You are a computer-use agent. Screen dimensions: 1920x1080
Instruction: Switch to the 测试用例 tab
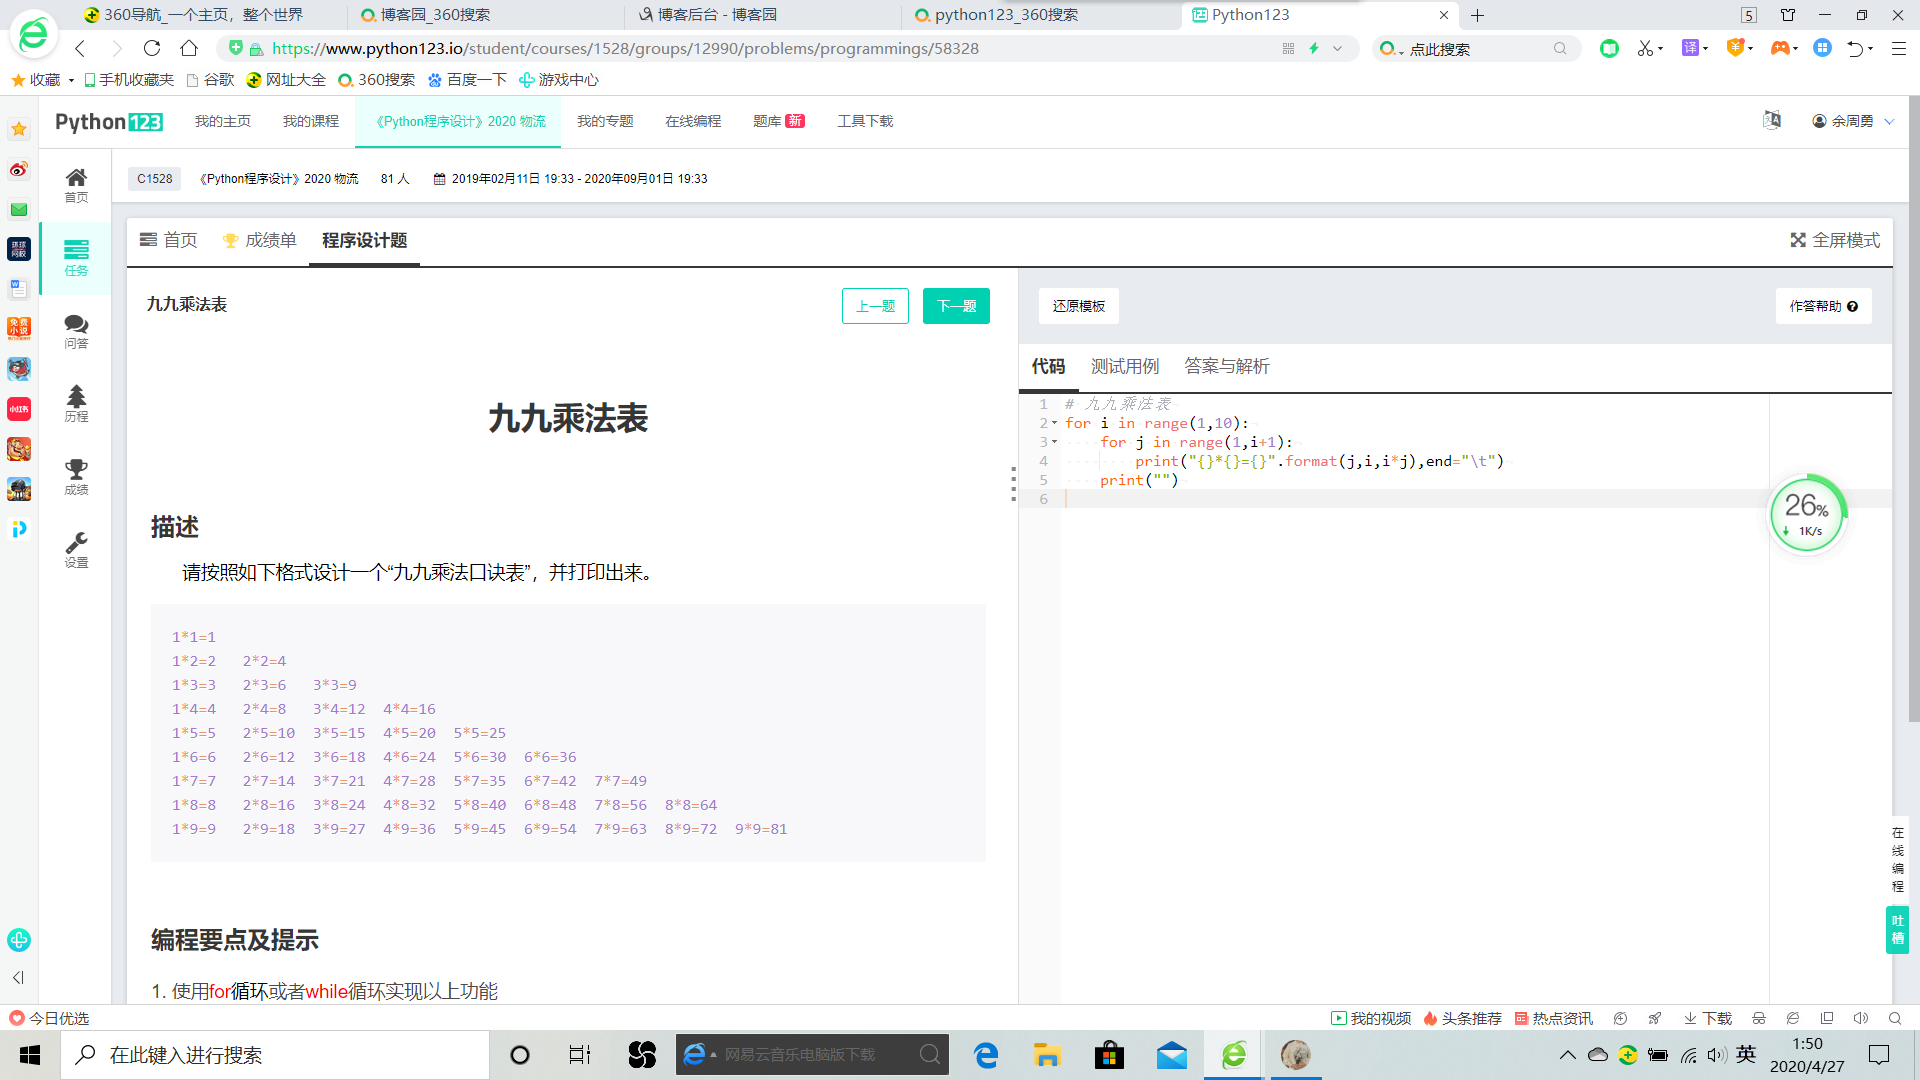coord(1124,366)
